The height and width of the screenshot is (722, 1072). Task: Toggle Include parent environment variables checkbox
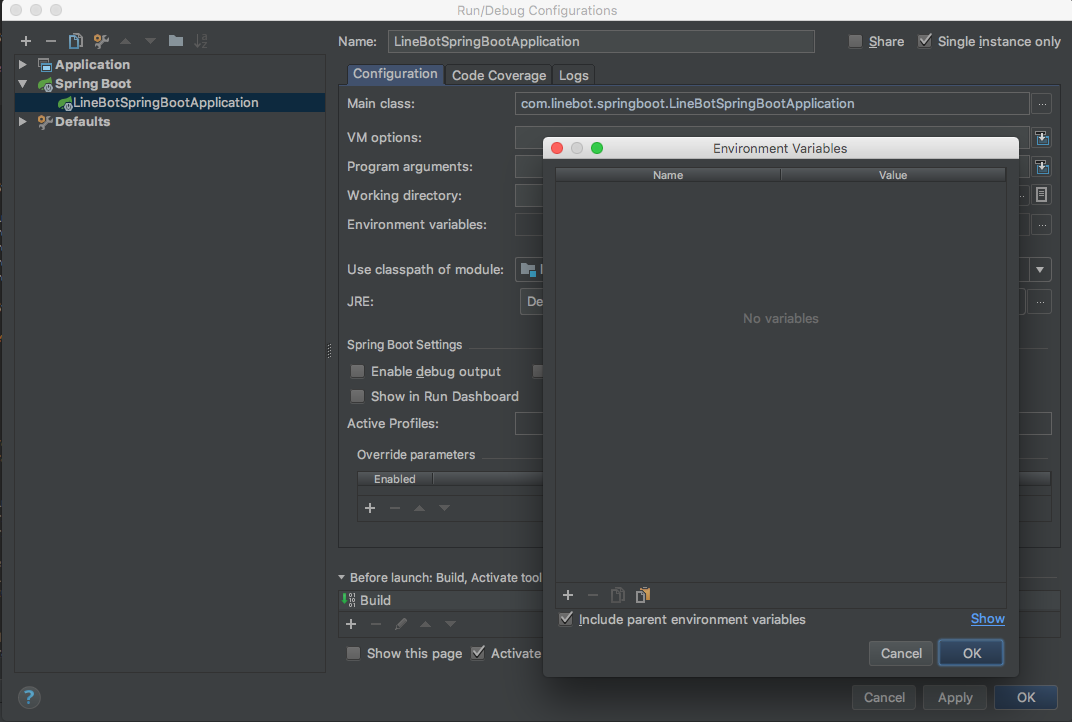(x=565, y=619)
